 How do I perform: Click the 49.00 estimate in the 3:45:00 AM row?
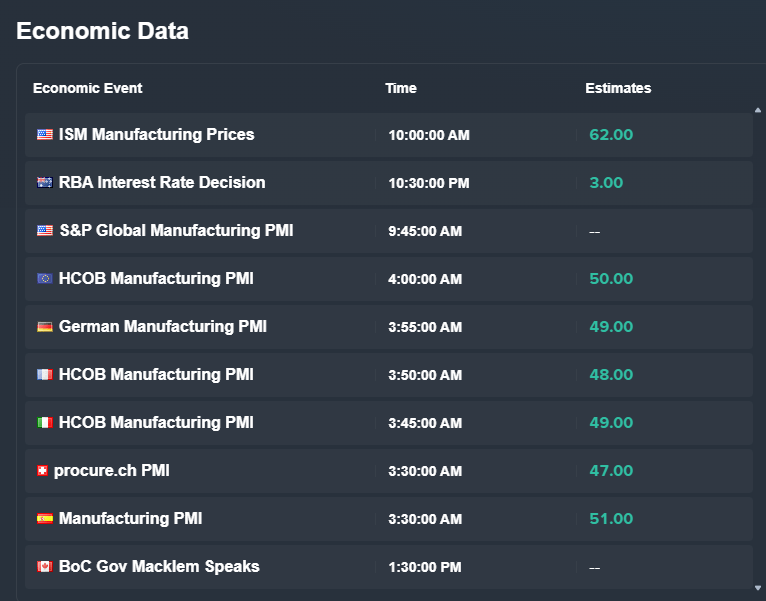click(x=611, y=422)
